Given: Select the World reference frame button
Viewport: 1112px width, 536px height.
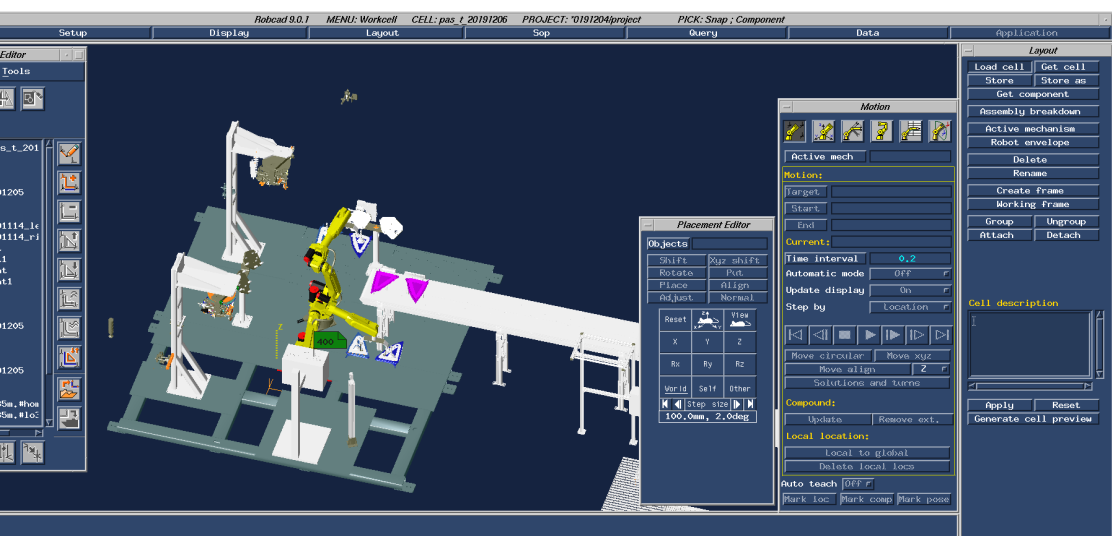Looking at the screenshot, I should point(675,388).
